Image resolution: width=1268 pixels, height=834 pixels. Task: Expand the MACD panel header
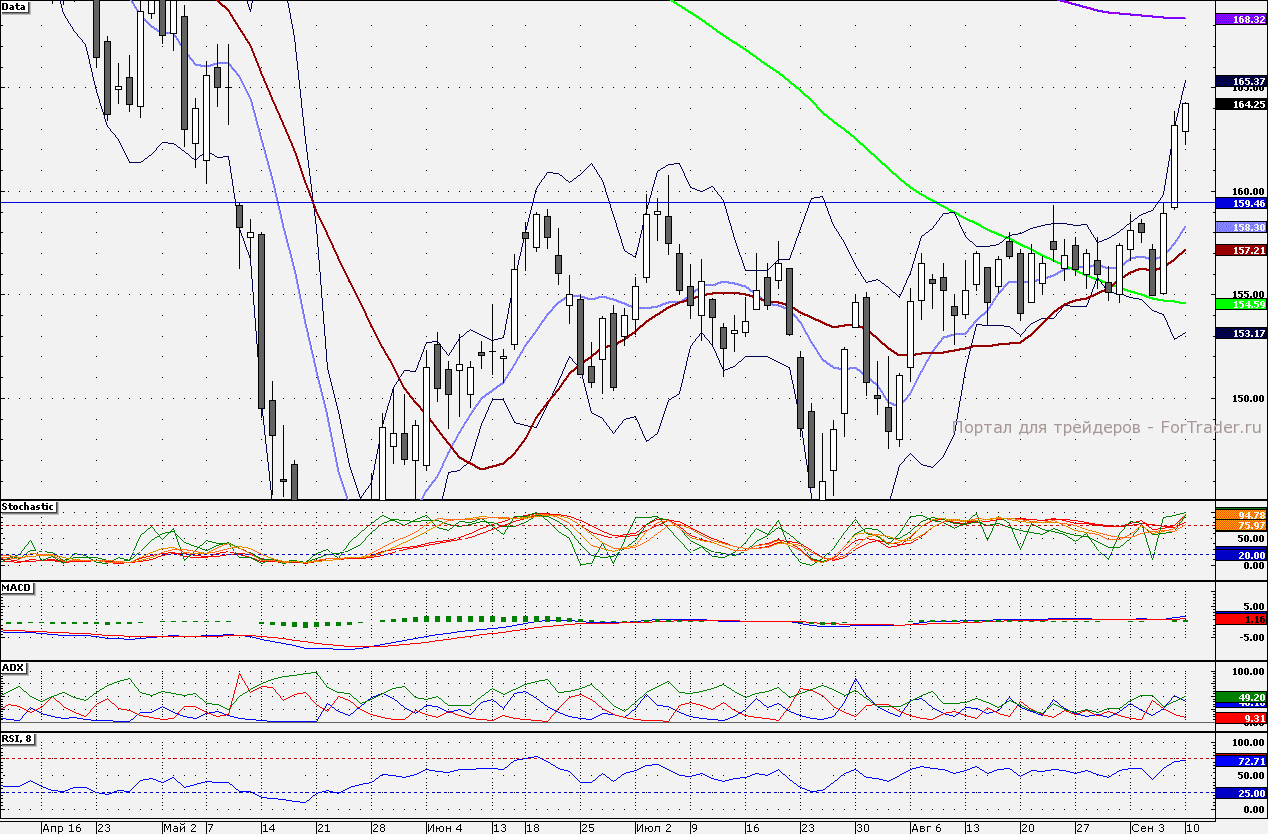15,587
